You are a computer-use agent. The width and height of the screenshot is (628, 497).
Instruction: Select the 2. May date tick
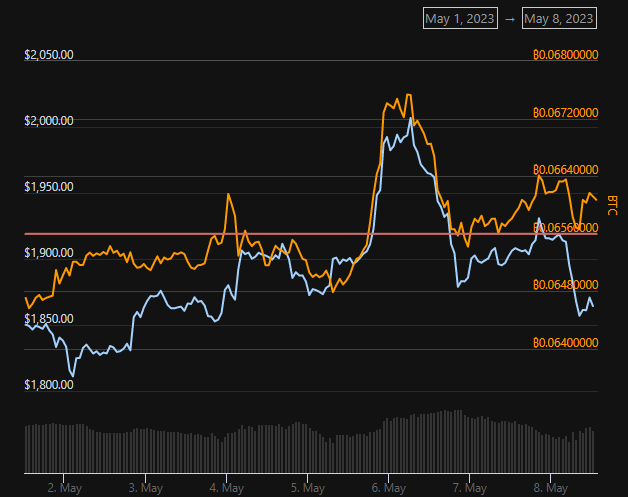64,488
